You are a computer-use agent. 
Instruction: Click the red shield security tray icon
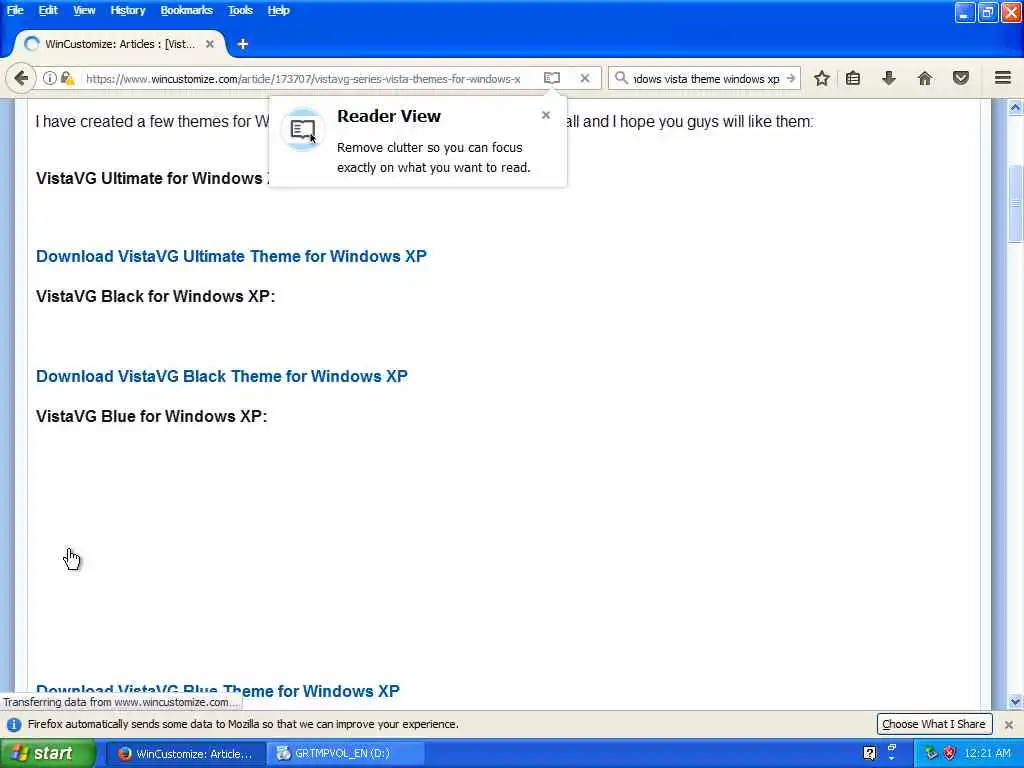(x=949, y=754)
